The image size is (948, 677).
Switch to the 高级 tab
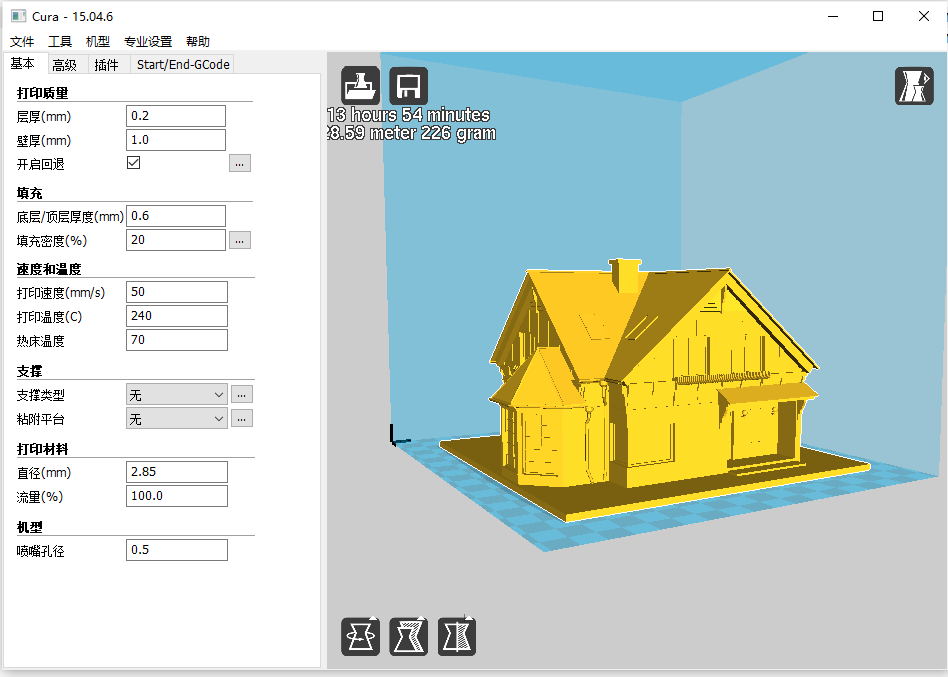click(64, 65)
